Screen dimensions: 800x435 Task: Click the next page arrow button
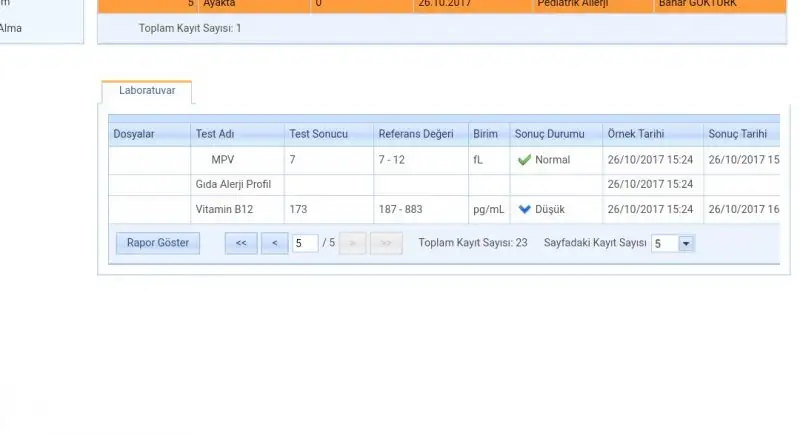(352, 243)
